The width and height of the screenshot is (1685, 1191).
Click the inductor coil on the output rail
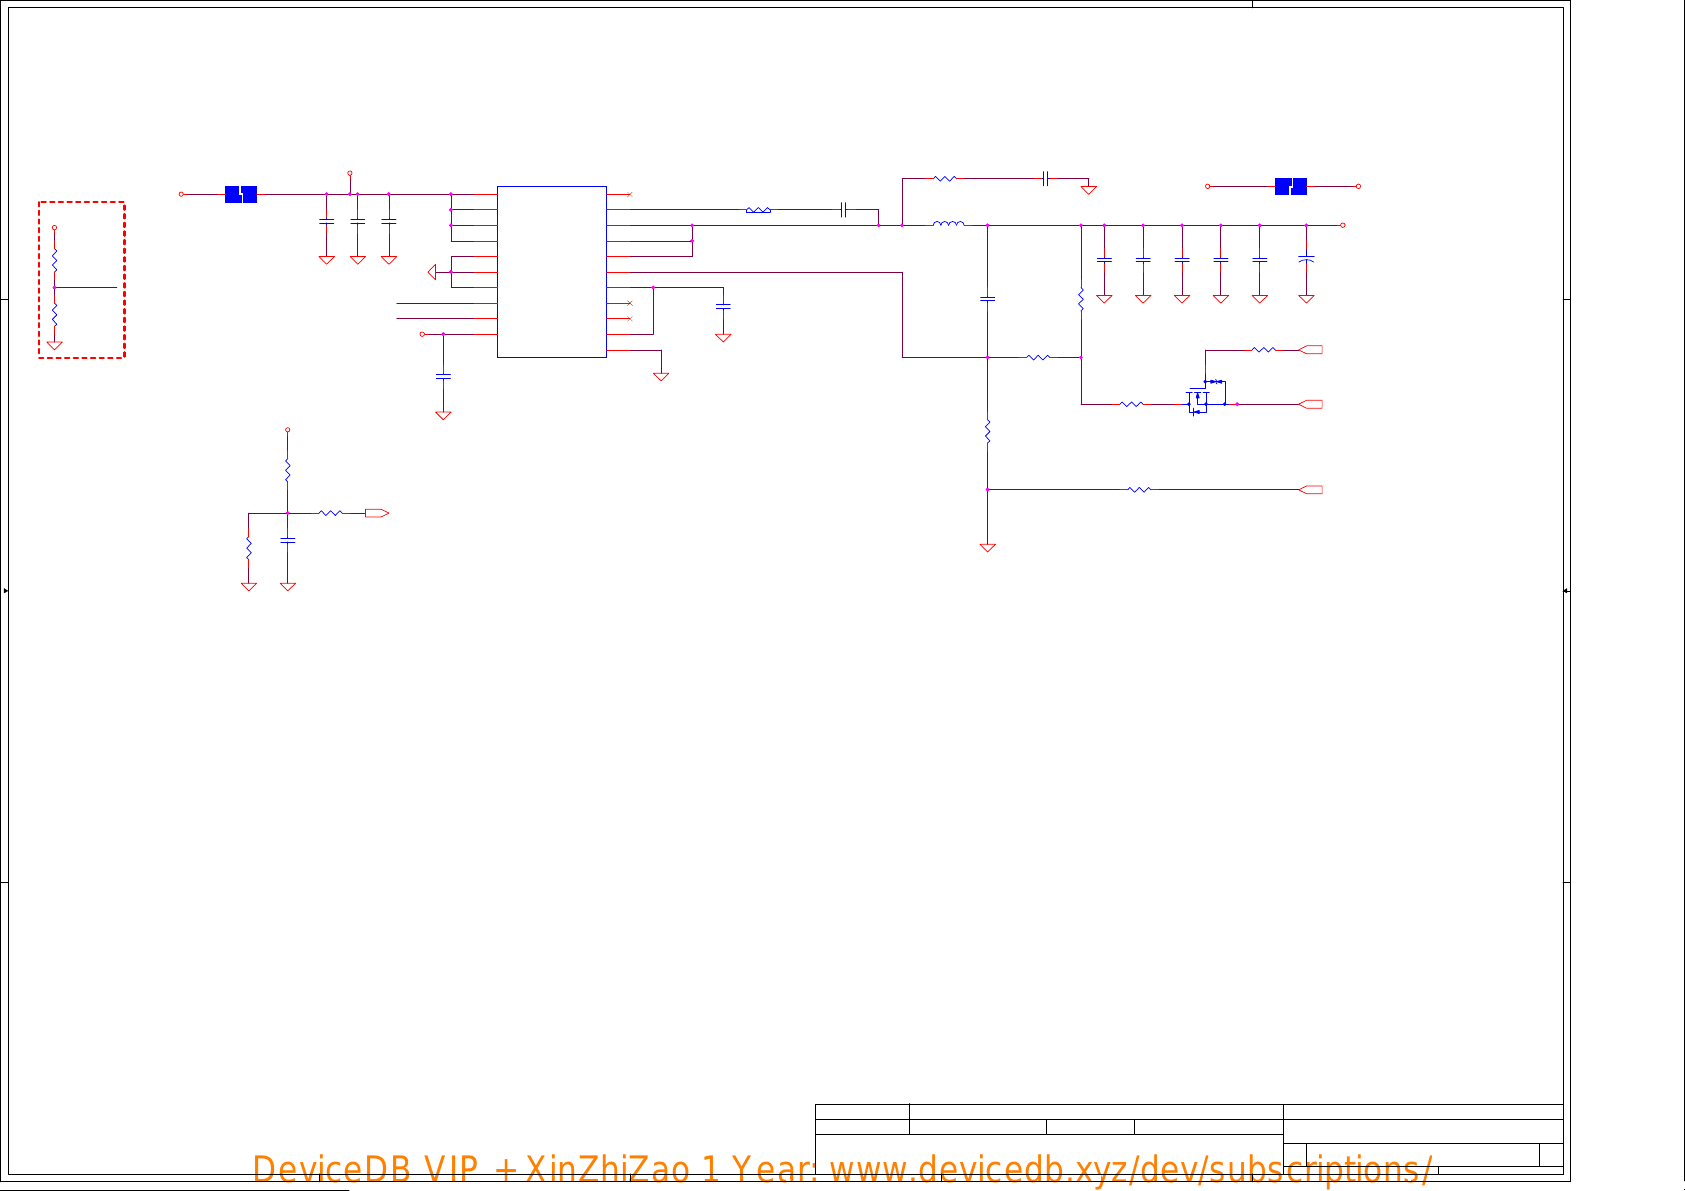tap(948, 224)
